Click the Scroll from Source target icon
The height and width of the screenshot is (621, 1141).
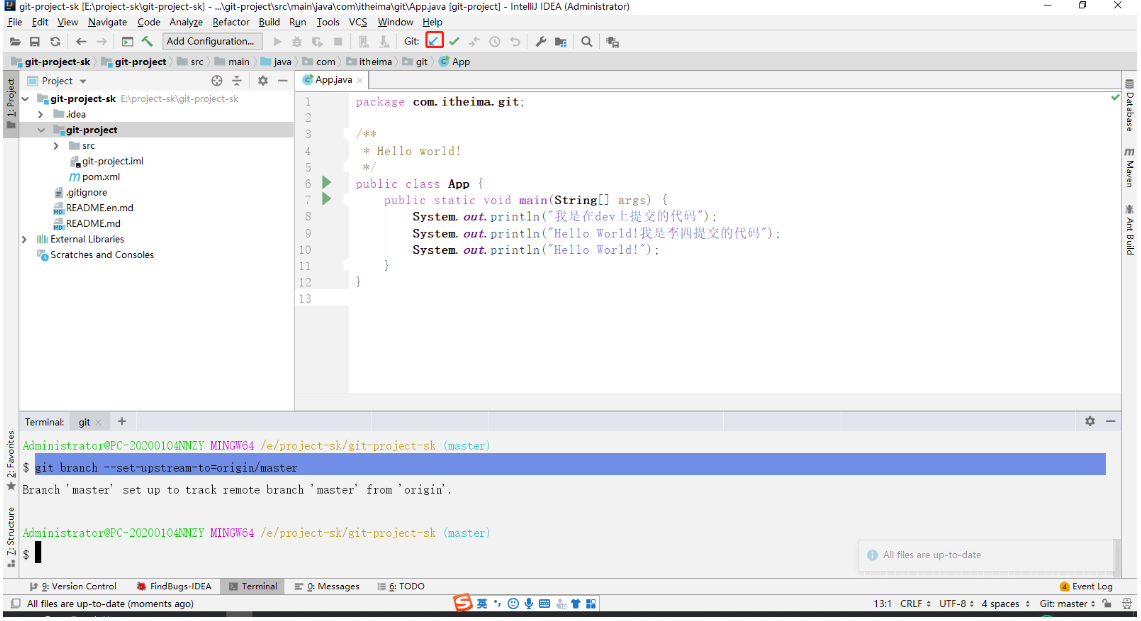click(217, 81)
